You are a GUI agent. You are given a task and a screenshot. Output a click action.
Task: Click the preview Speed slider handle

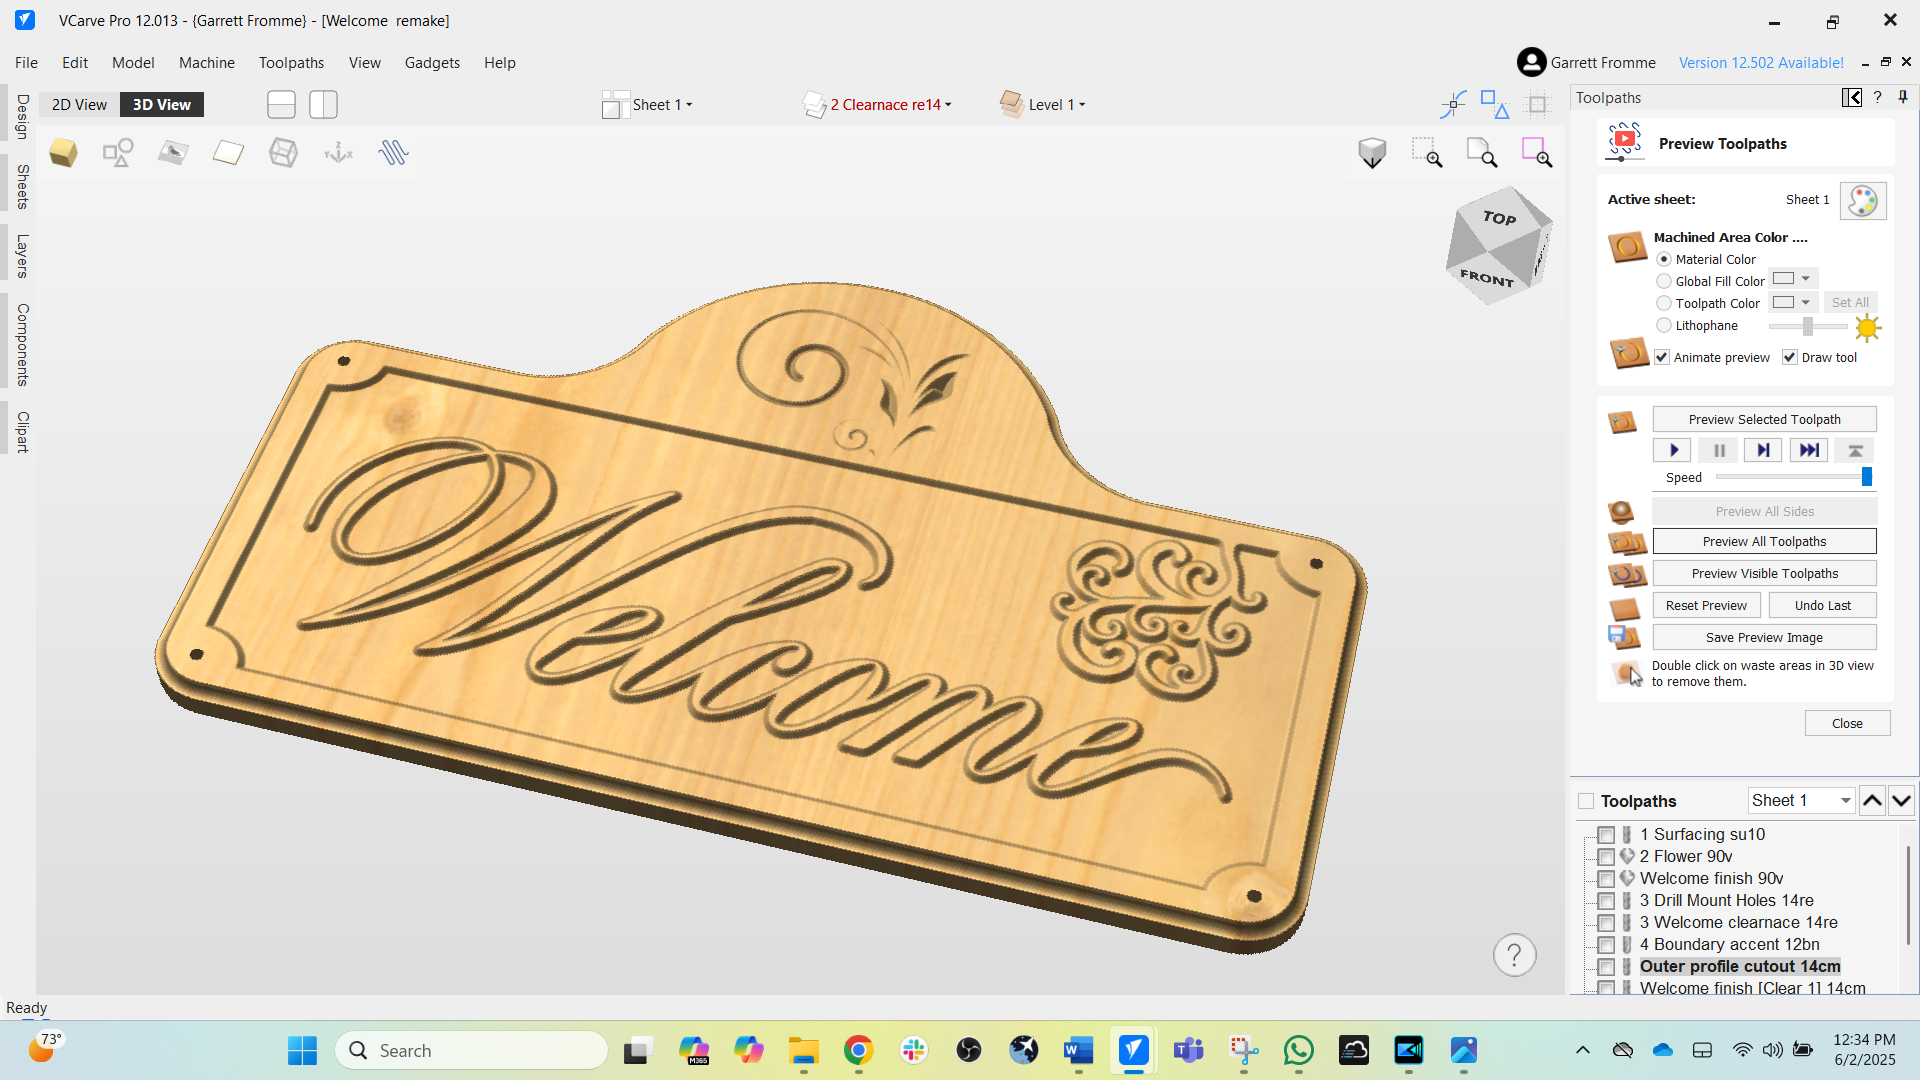(1866, 477)
